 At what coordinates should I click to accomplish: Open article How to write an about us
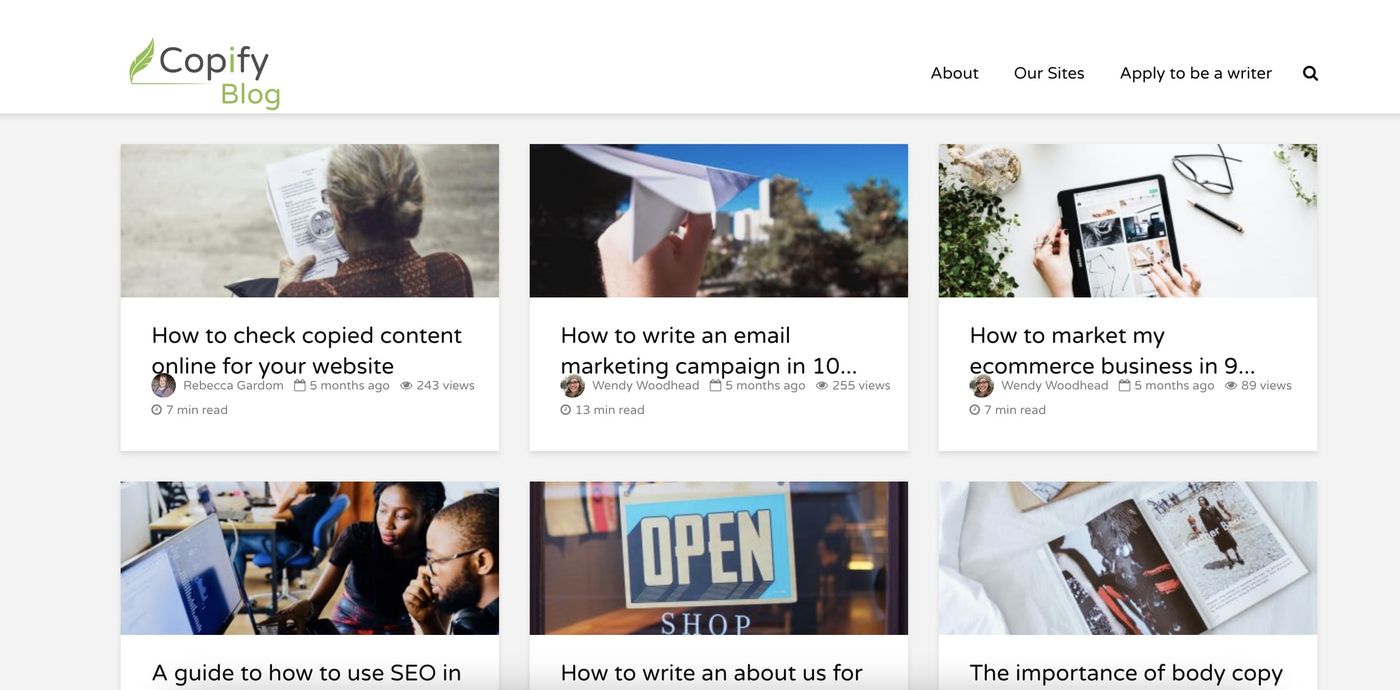tap(711, 673)
